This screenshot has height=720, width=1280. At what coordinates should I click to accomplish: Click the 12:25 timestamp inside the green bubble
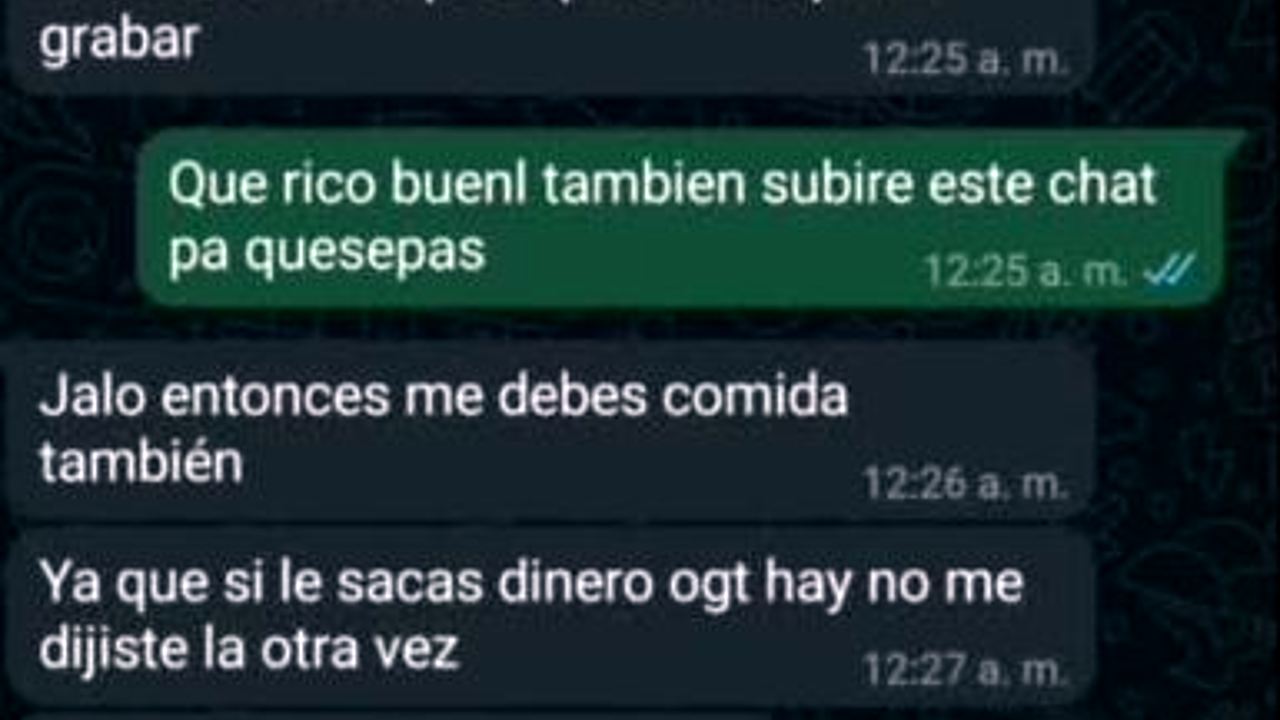tap(1027, 271)
